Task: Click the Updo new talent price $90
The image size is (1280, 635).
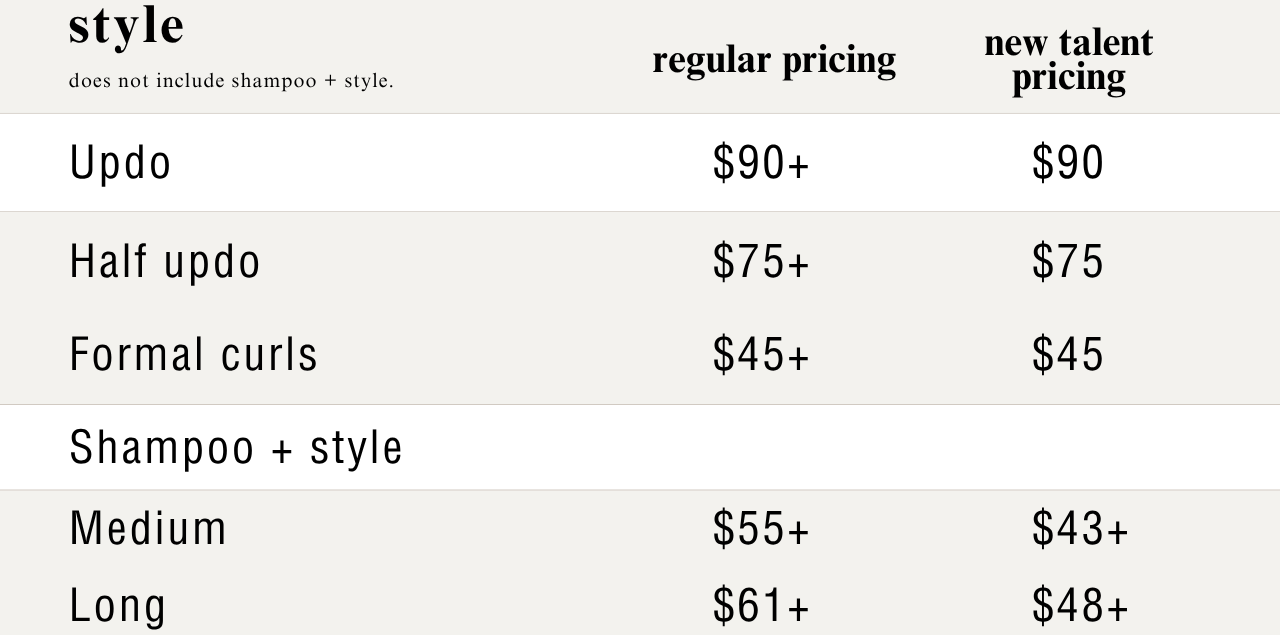Action: pyautogui.click(x=1067, y=163)
